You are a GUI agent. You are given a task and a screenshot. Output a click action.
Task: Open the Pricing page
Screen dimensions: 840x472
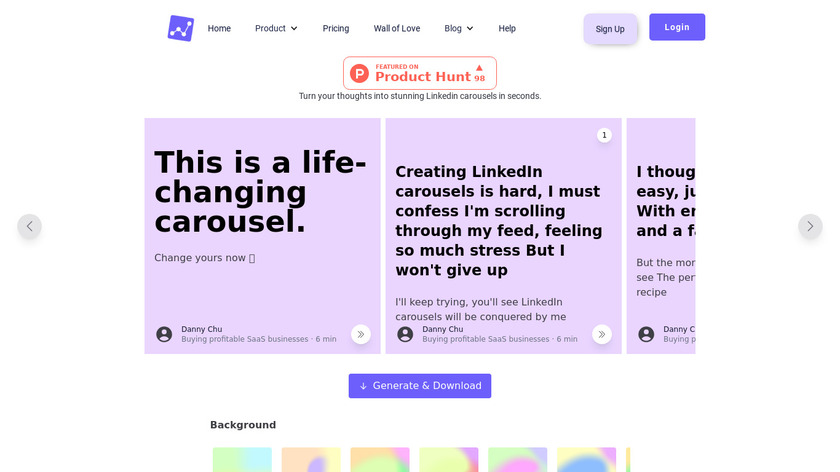pos(336,28)
